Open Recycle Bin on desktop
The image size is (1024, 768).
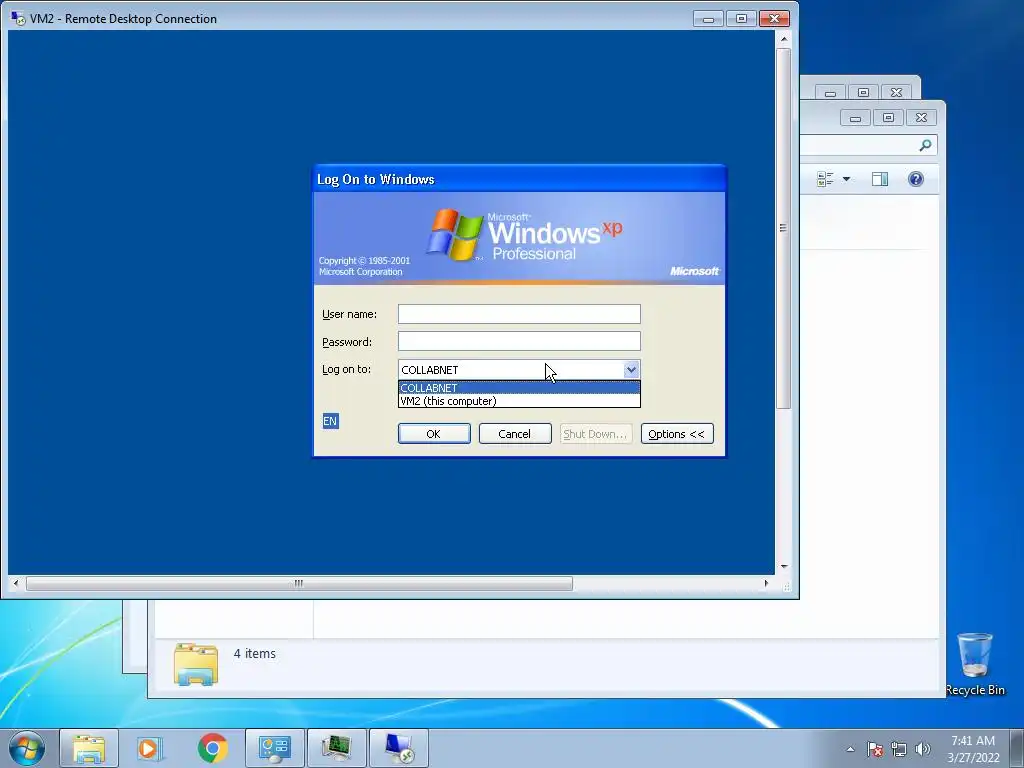(x=975, y=664)
